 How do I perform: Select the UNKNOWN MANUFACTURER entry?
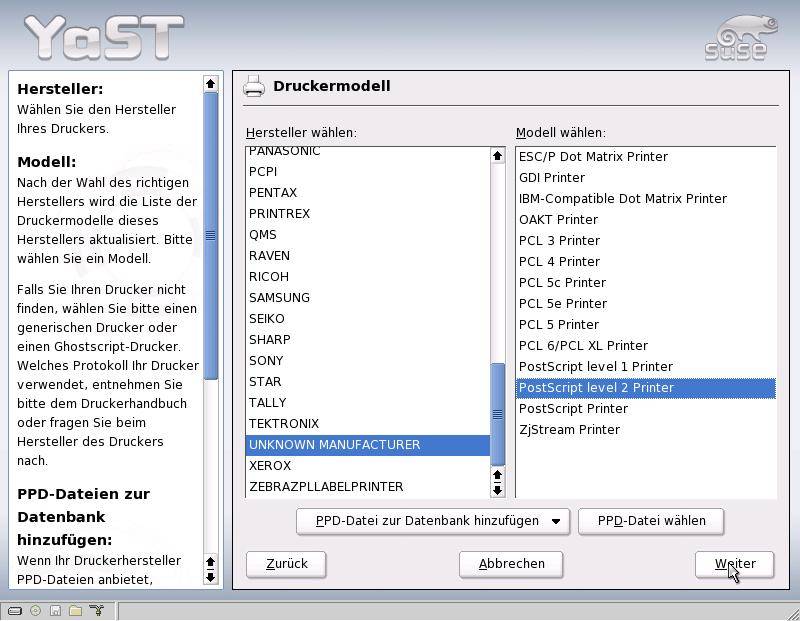point(367,445)
